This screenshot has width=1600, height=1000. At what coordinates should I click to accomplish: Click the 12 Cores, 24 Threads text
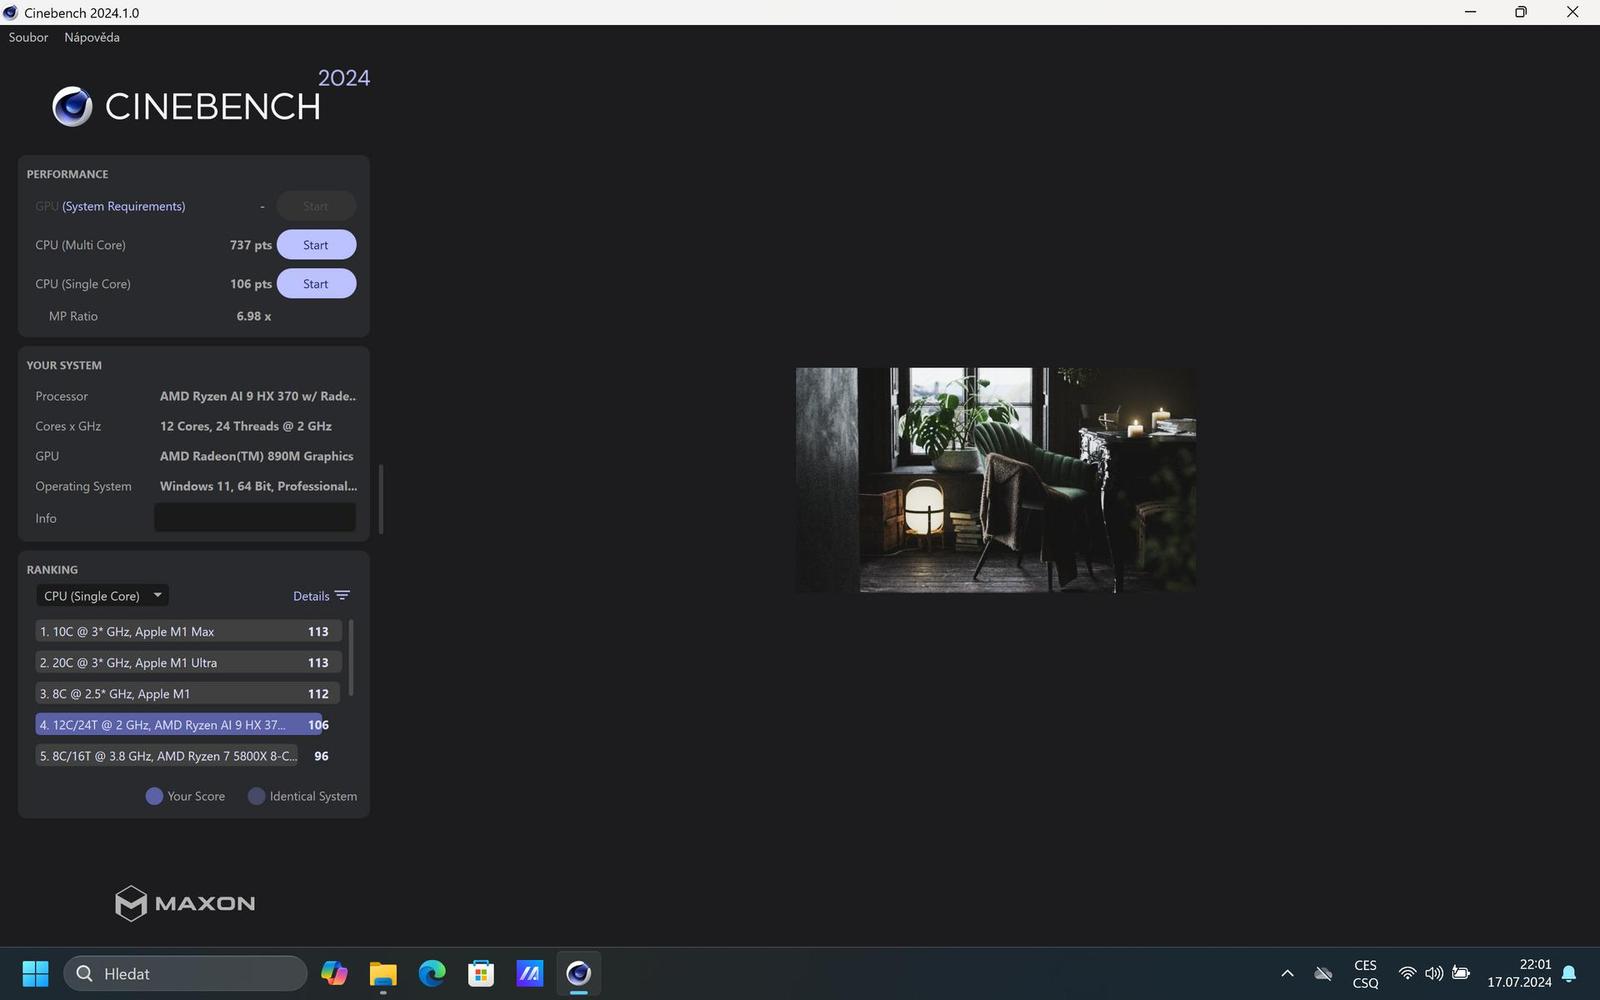pos(246,426)
